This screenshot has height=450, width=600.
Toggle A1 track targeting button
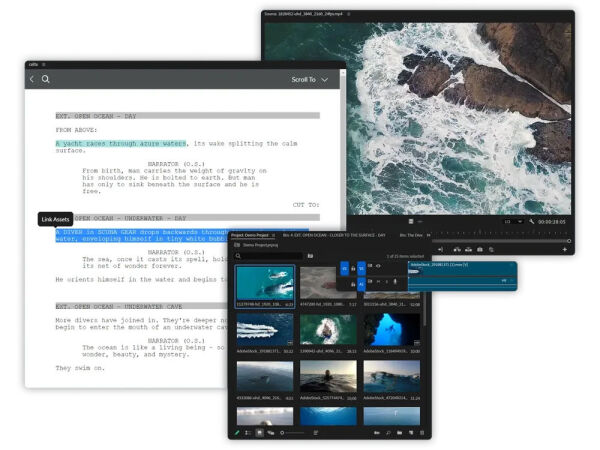pos(361,284)
